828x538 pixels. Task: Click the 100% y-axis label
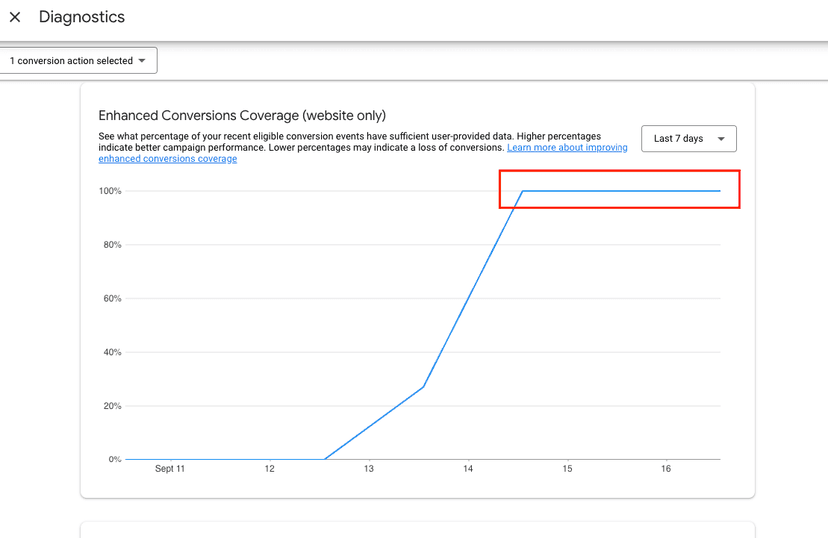(x=110, y=191)
